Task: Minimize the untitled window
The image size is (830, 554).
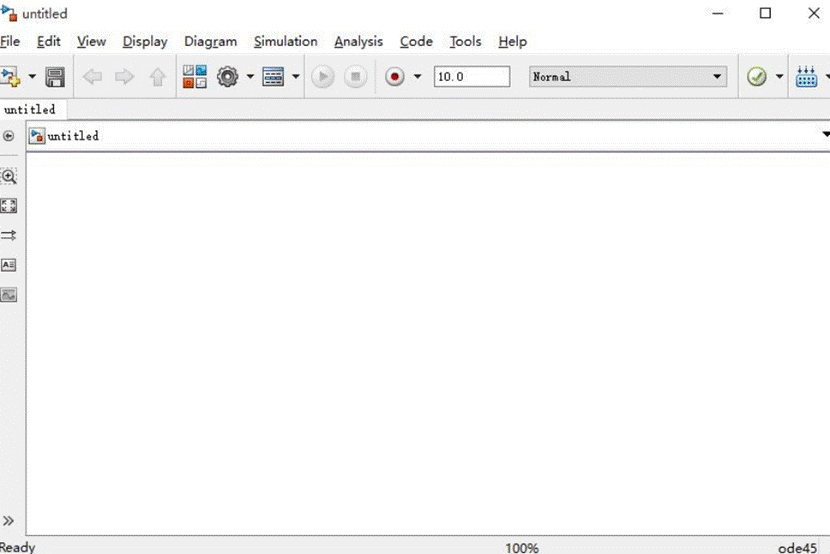Action: tap(718, 13)
